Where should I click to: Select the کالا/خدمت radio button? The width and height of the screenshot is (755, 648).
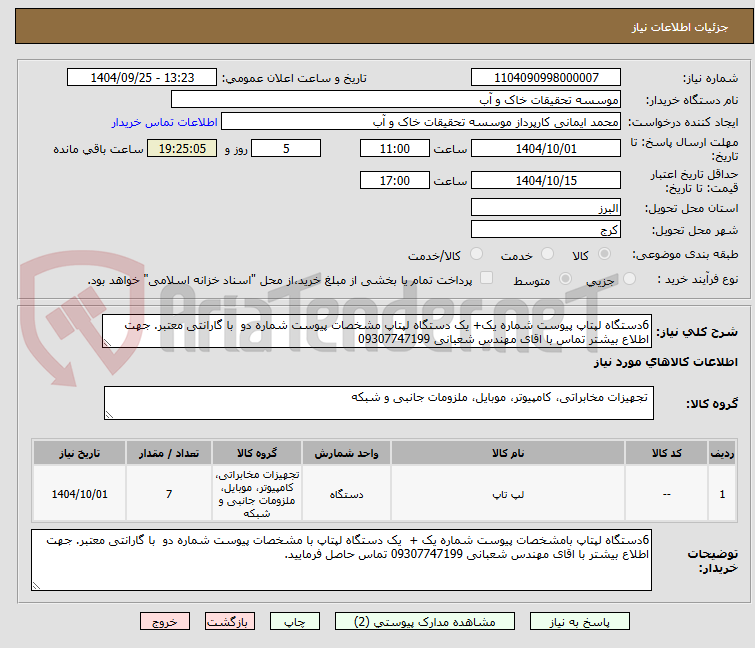click(x=476, y=254)
